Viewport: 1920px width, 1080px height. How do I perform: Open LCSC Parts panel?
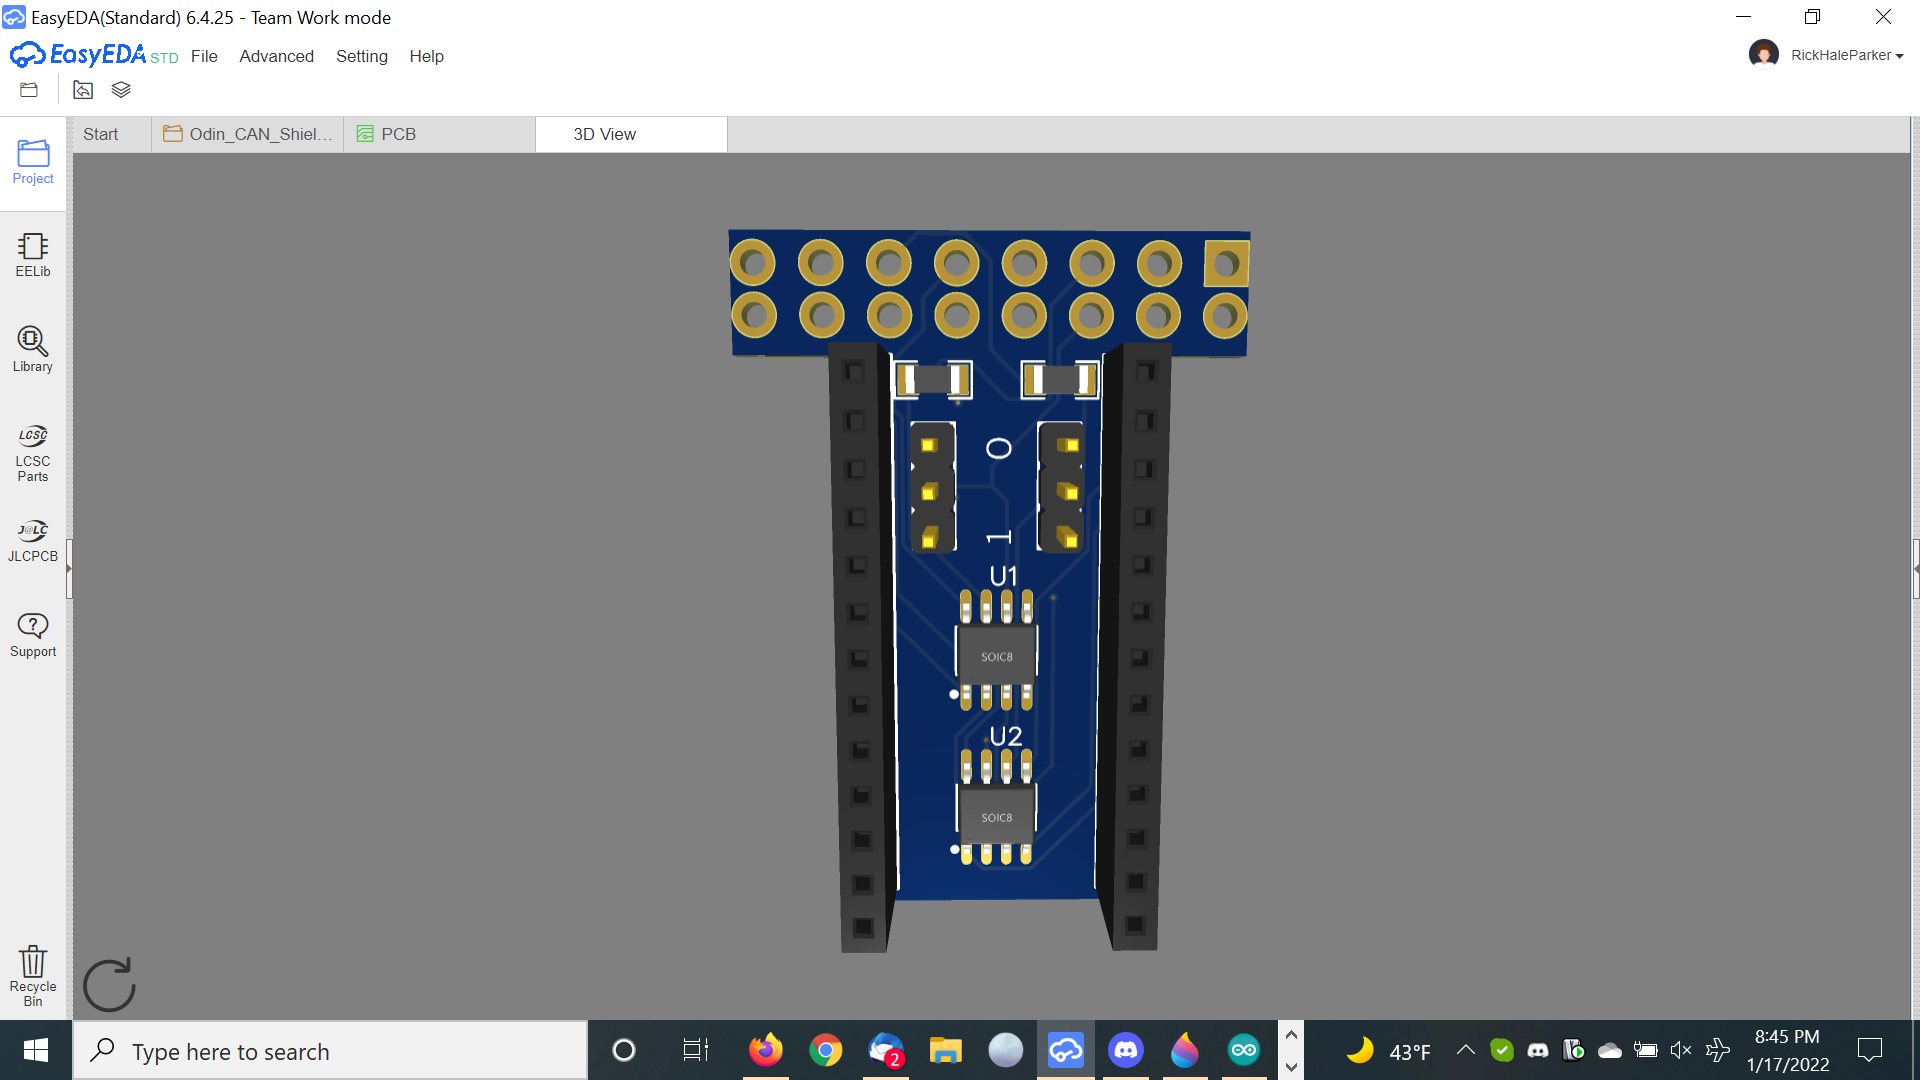click(33, 453)
